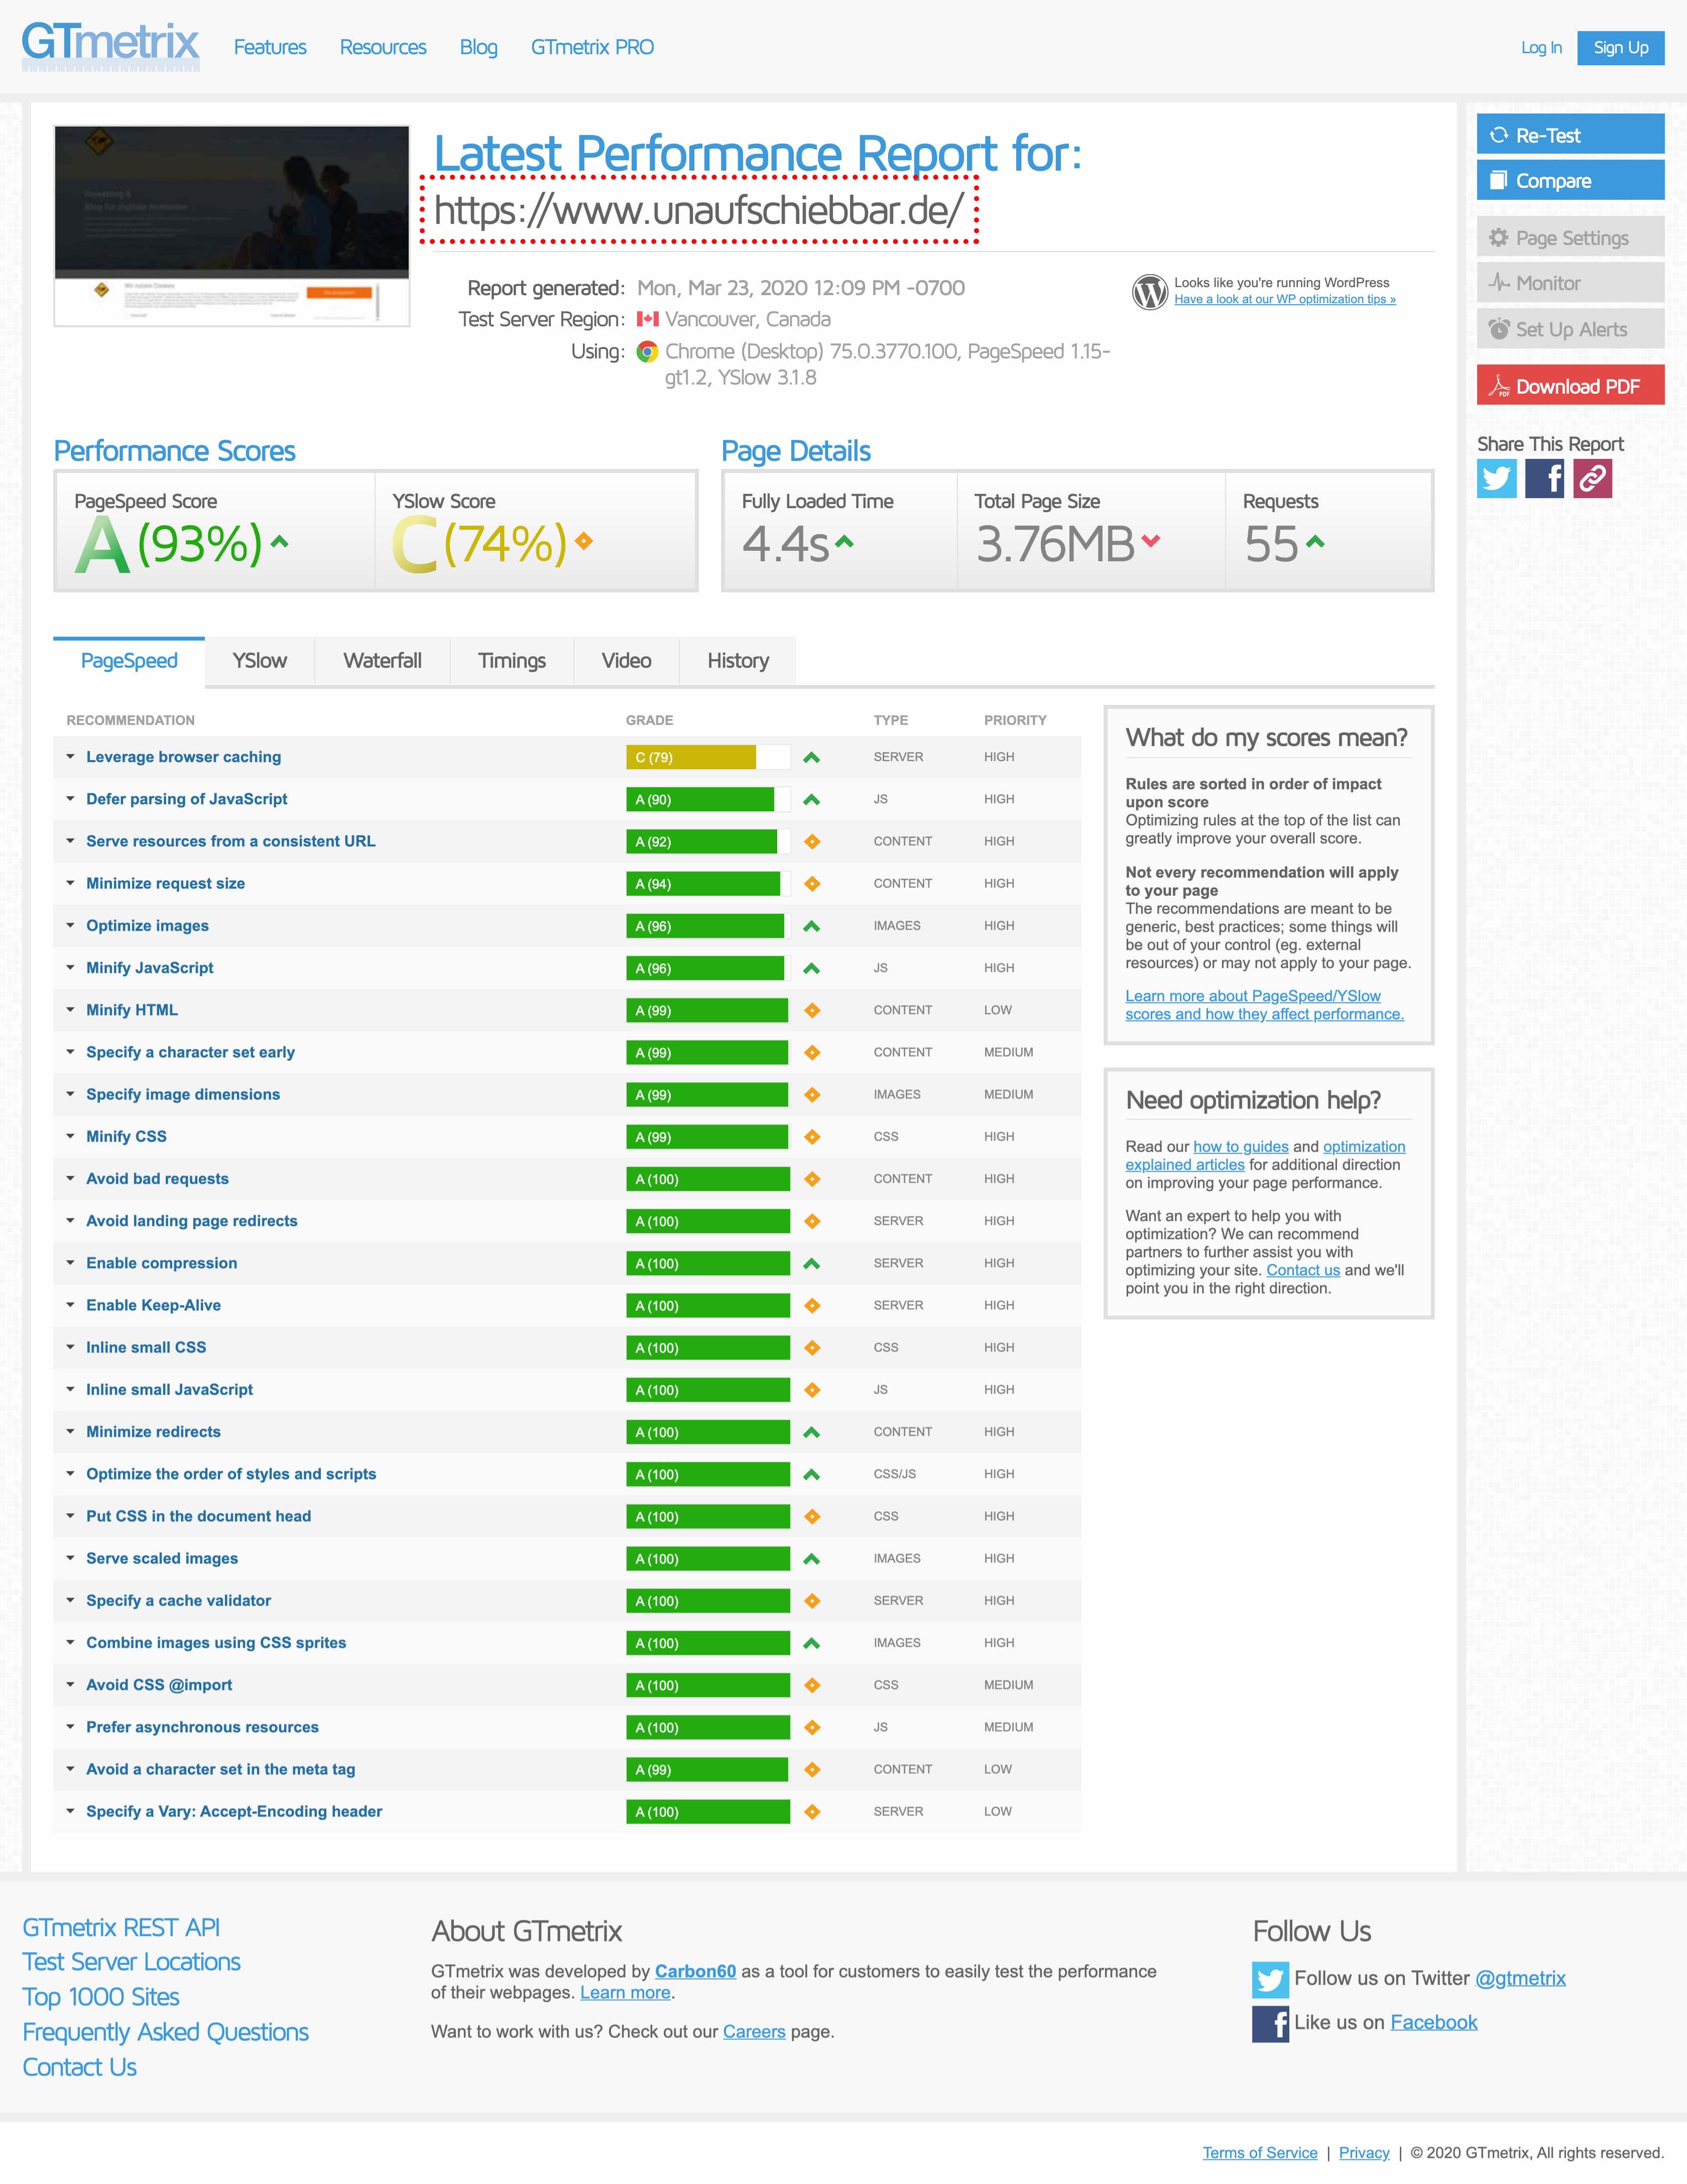This screenshot has height=2184, width=1687.
Task: Expand the Defer parsing of JavaScript row
Action: 186,799
